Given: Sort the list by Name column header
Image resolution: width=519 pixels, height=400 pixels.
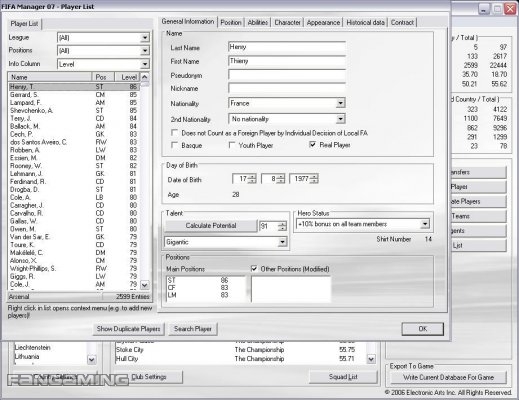Looking at the screenshot, I should [x=50, y=77].
